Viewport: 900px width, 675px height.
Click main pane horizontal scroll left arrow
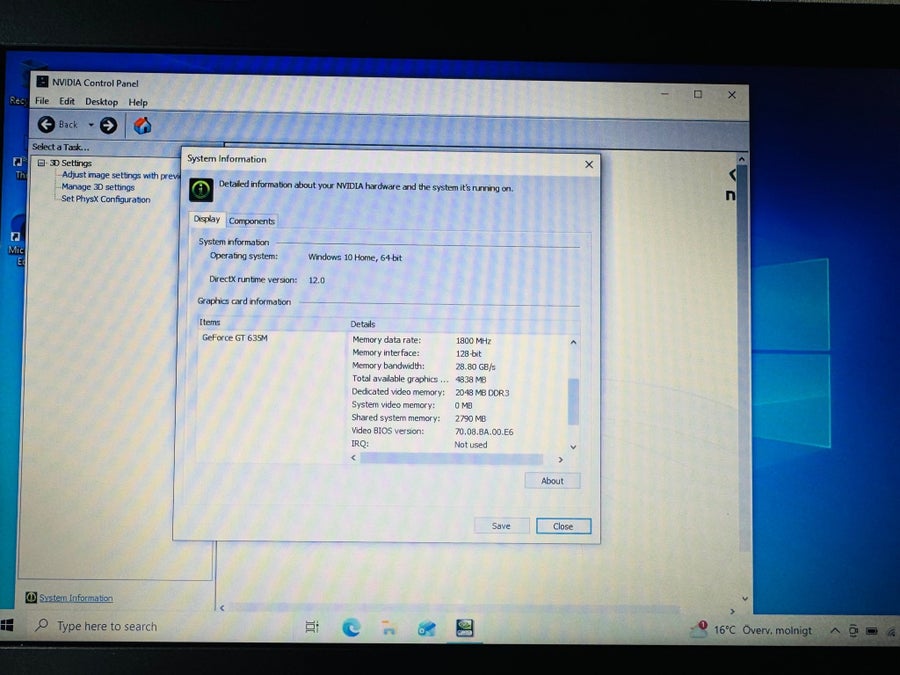222,607
